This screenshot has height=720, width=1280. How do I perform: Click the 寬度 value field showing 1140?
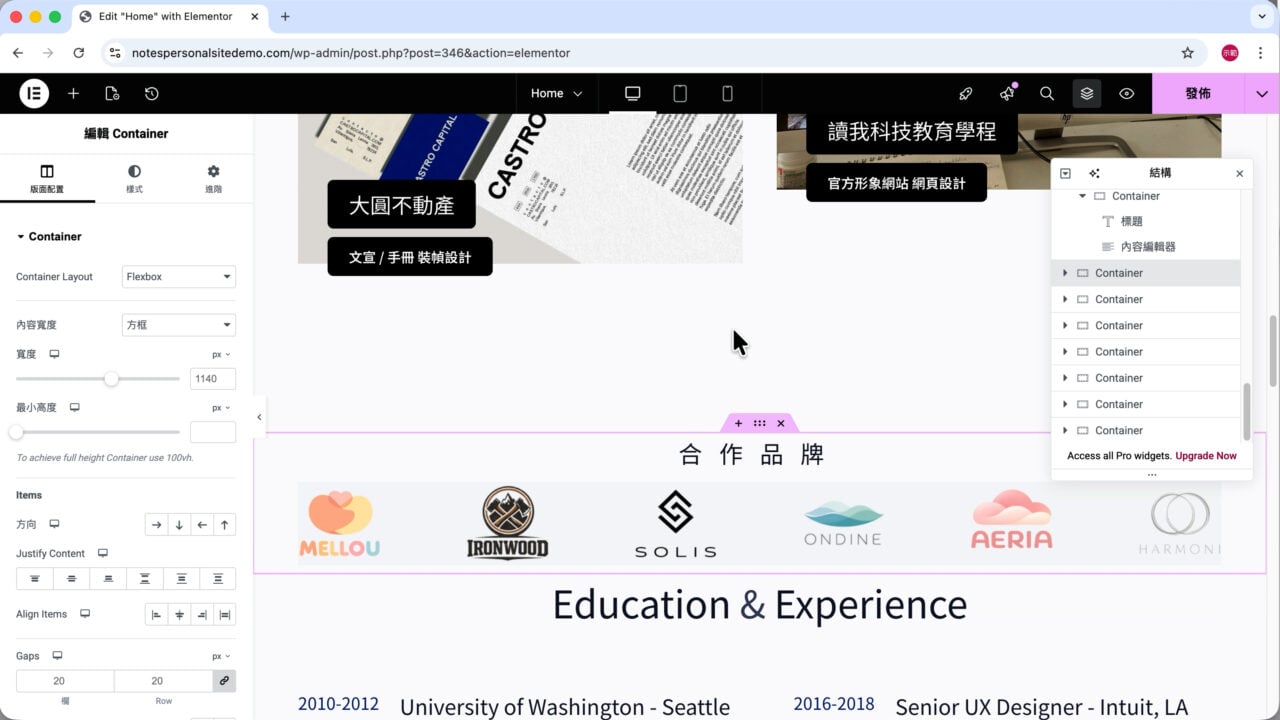click(x=213, y=379)
